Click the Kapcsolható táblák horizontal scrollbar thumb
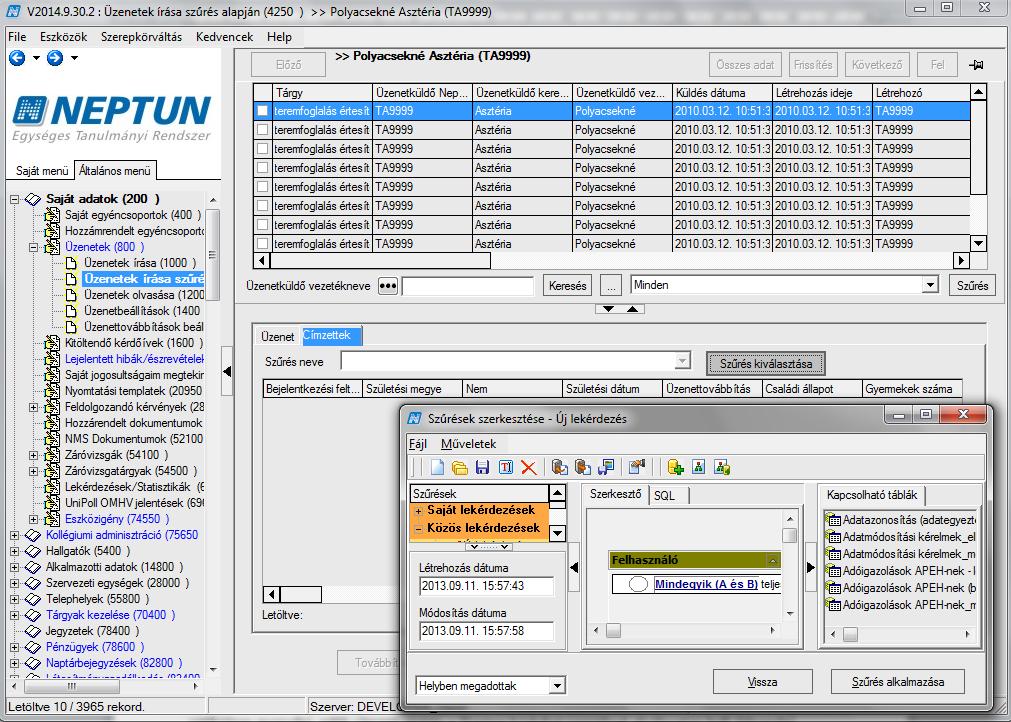Screen dimensions: 1011x722 click(x=850, y=634)
